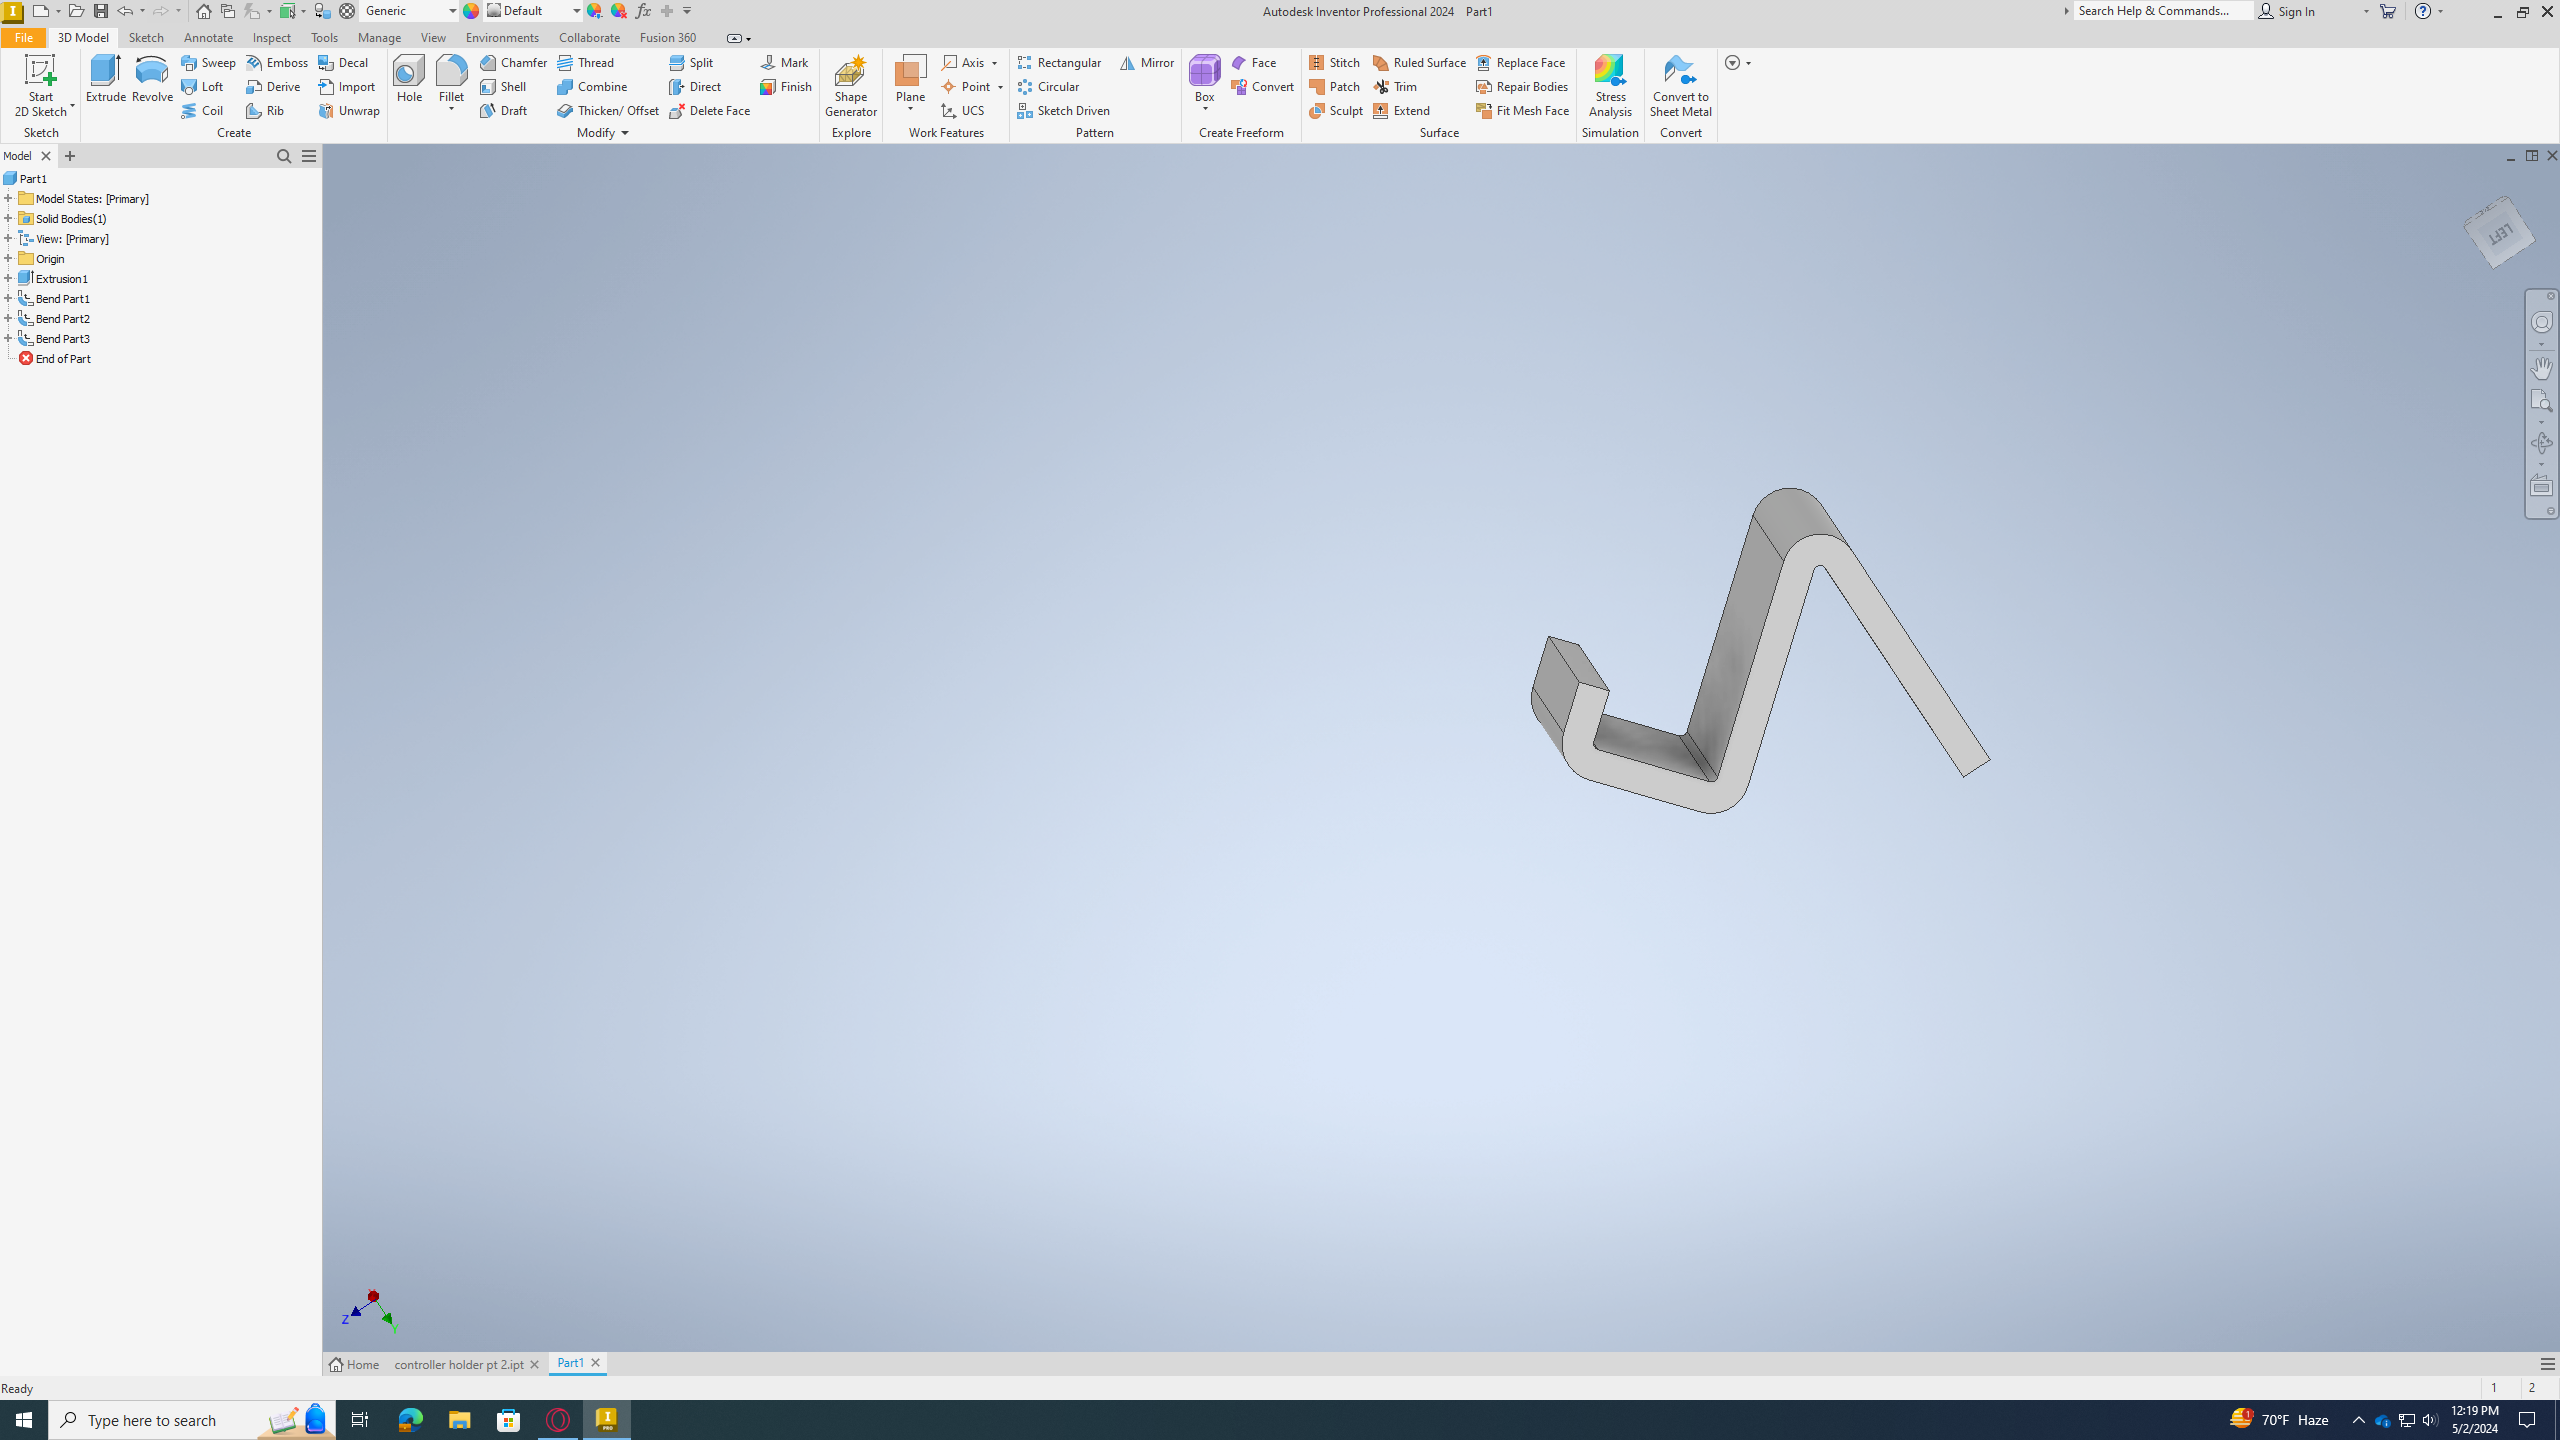Viewport: 2560px width, 1440px height.
Task: Click the Patch surface tool
Action: point(1334,86)
